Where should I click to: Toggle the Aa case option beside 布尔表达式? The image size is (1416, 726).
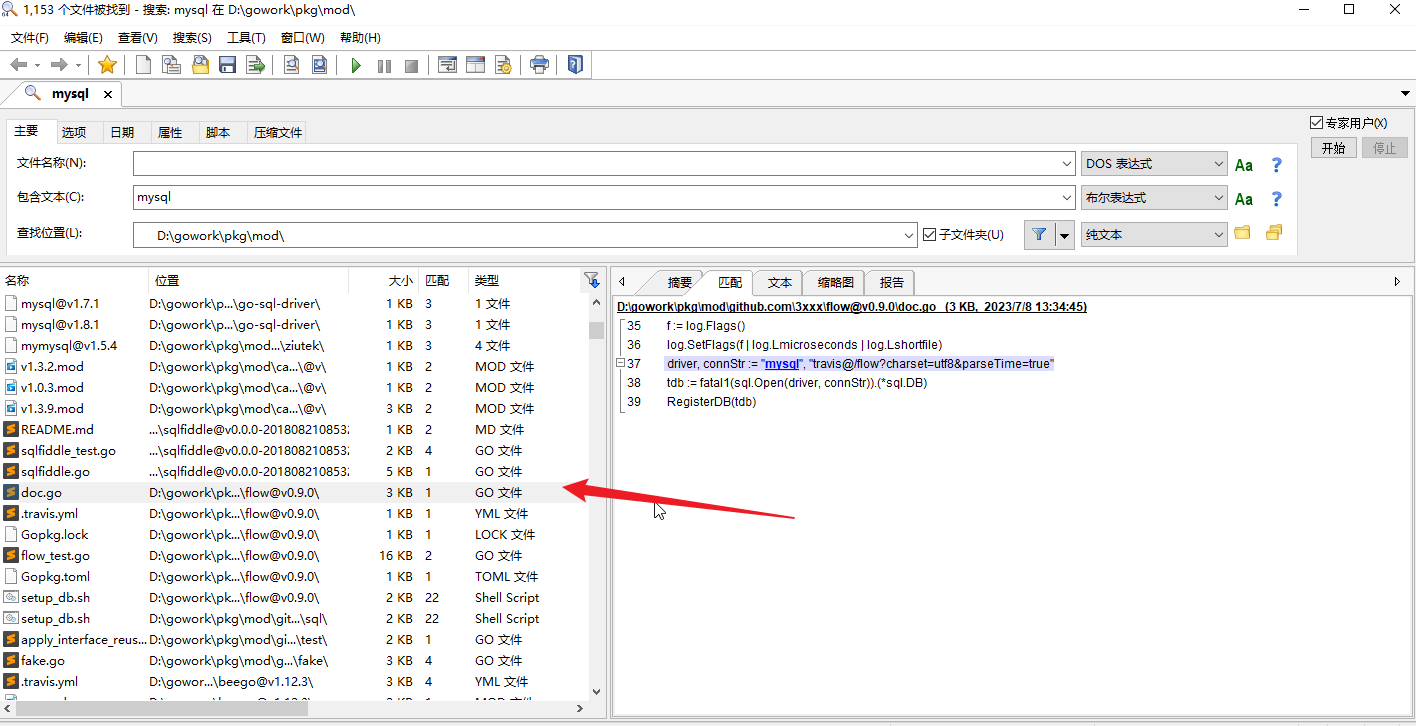coord(1244,199)
